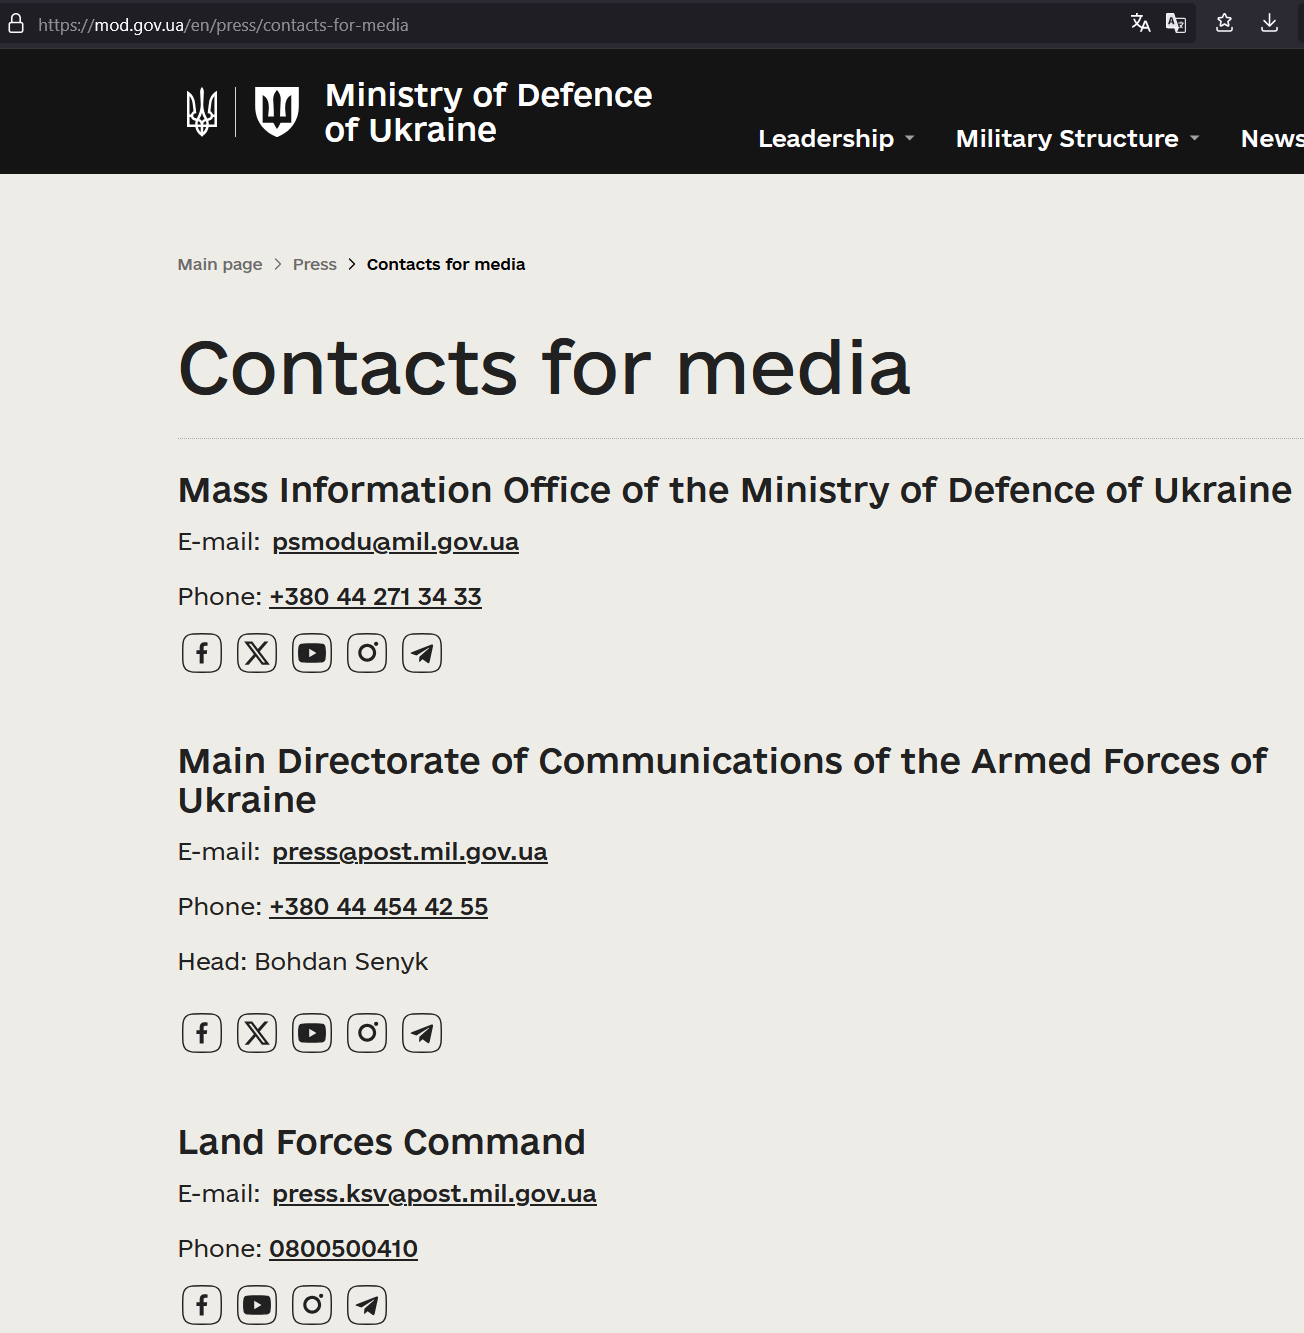Open Mass Information Office YouTube channel
Image resolution: width=1304 pixels, height=1333 pixels.
click(312, 653)
